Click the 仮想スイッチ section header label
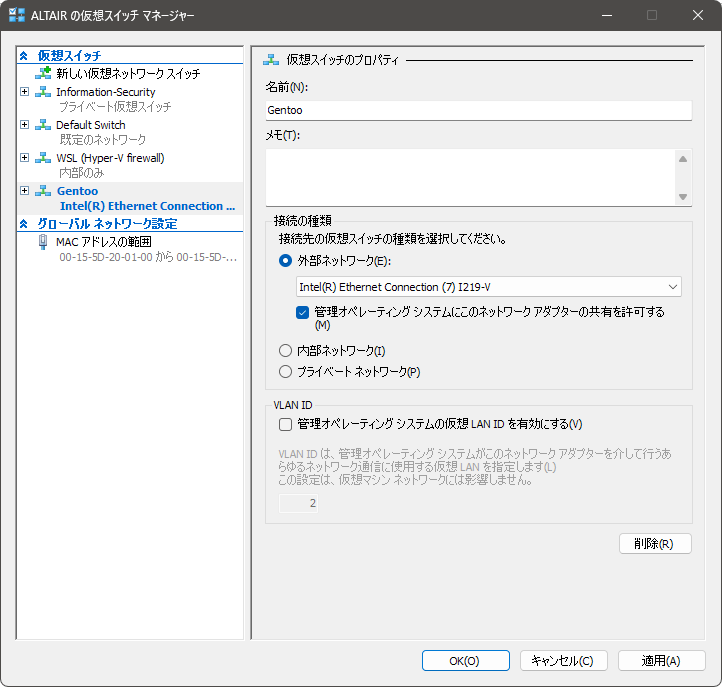This screenshot has width=722, height=687. point(70,56)
